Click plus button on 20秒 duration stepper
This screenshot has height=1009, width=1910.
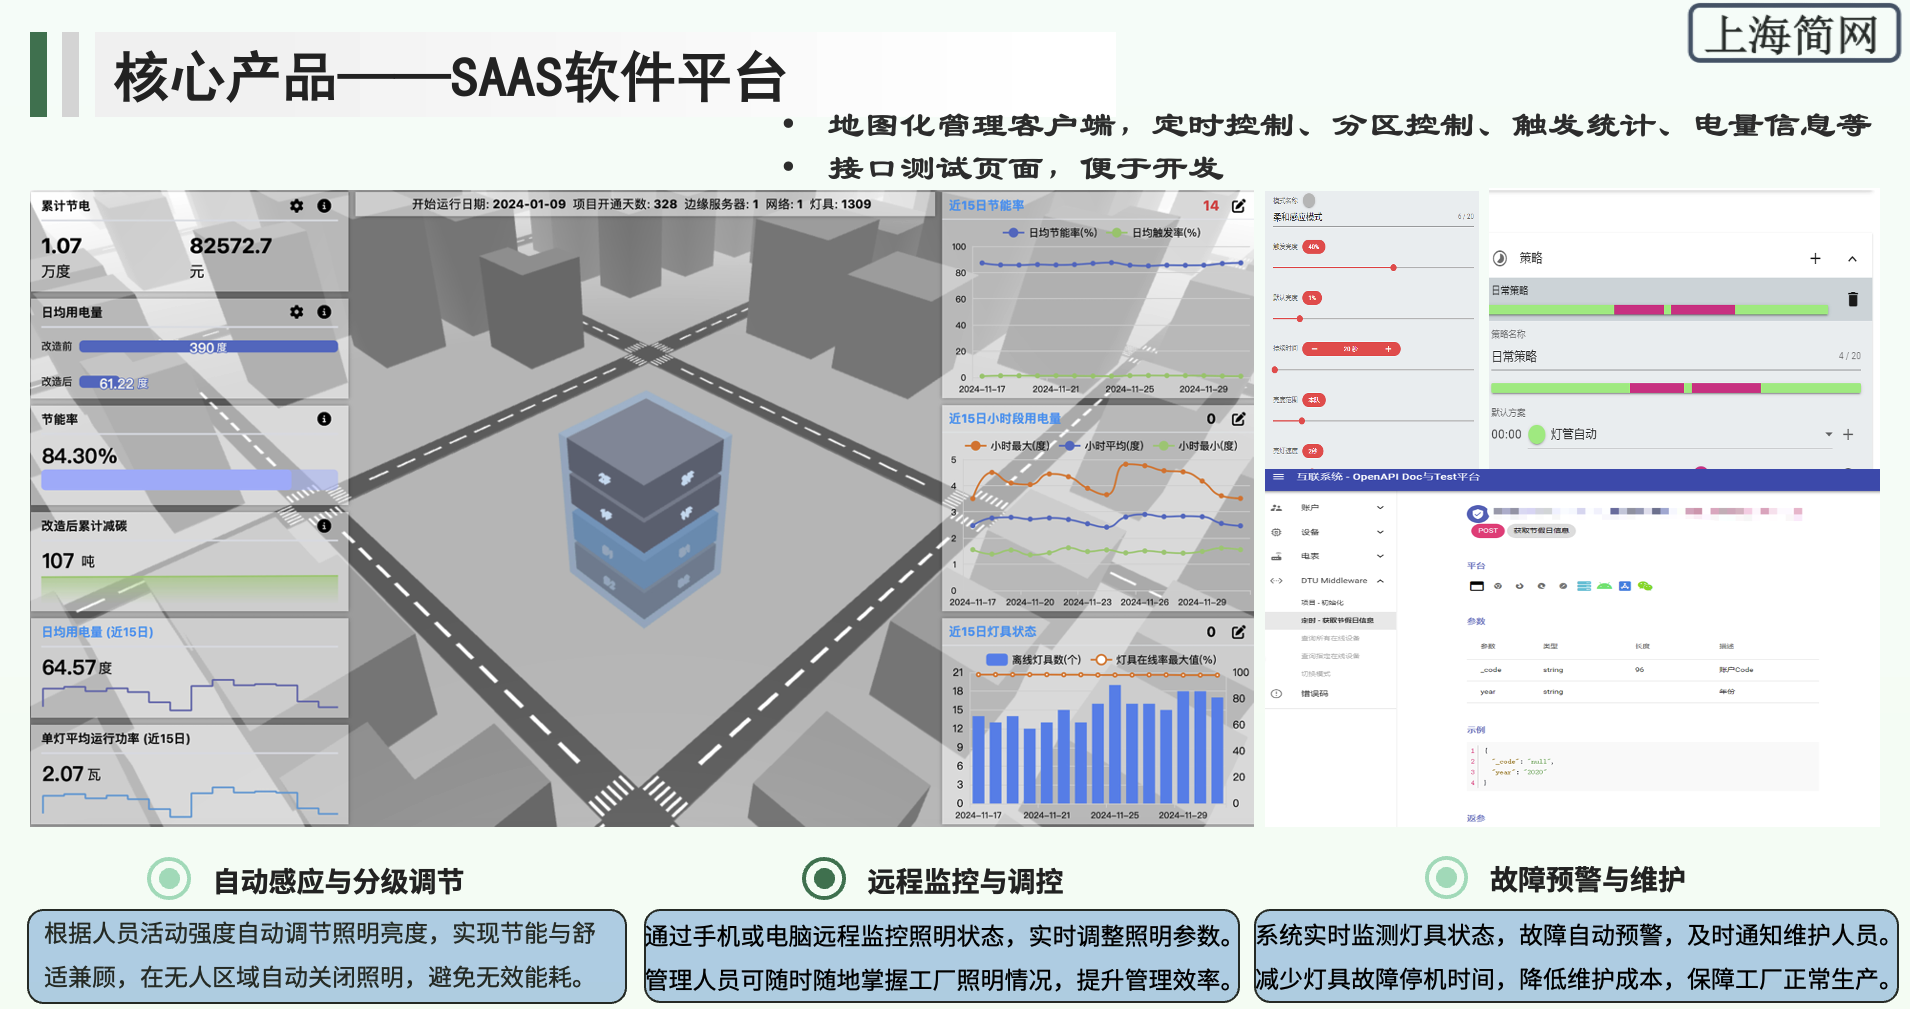tap(1388, 349)
